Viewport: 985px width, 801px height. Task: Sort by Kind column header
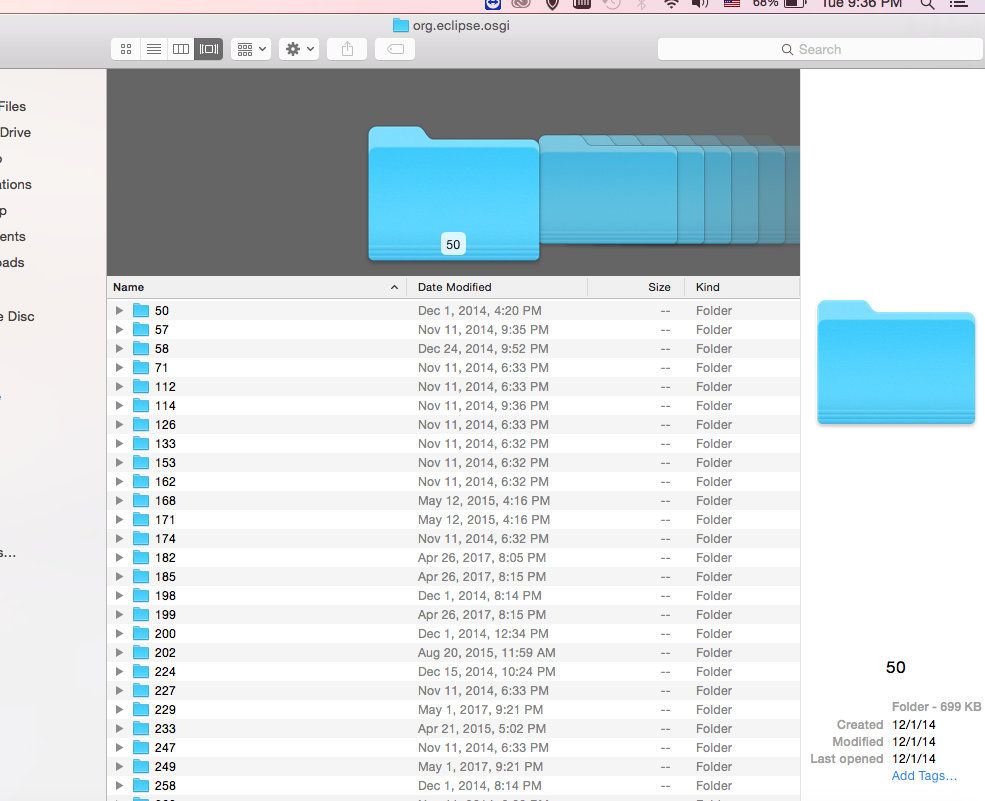point(740,287)
